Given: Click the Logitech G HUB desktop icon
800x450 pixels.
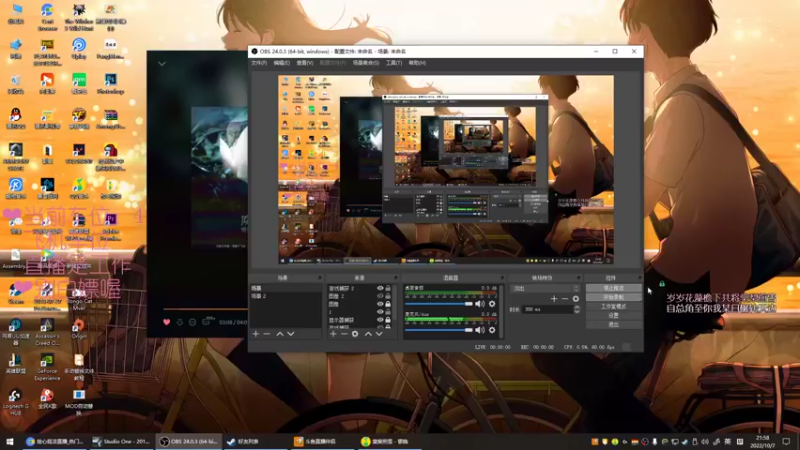Looking at the screenshot, I should pyautogui.click(x=15, y=402).
